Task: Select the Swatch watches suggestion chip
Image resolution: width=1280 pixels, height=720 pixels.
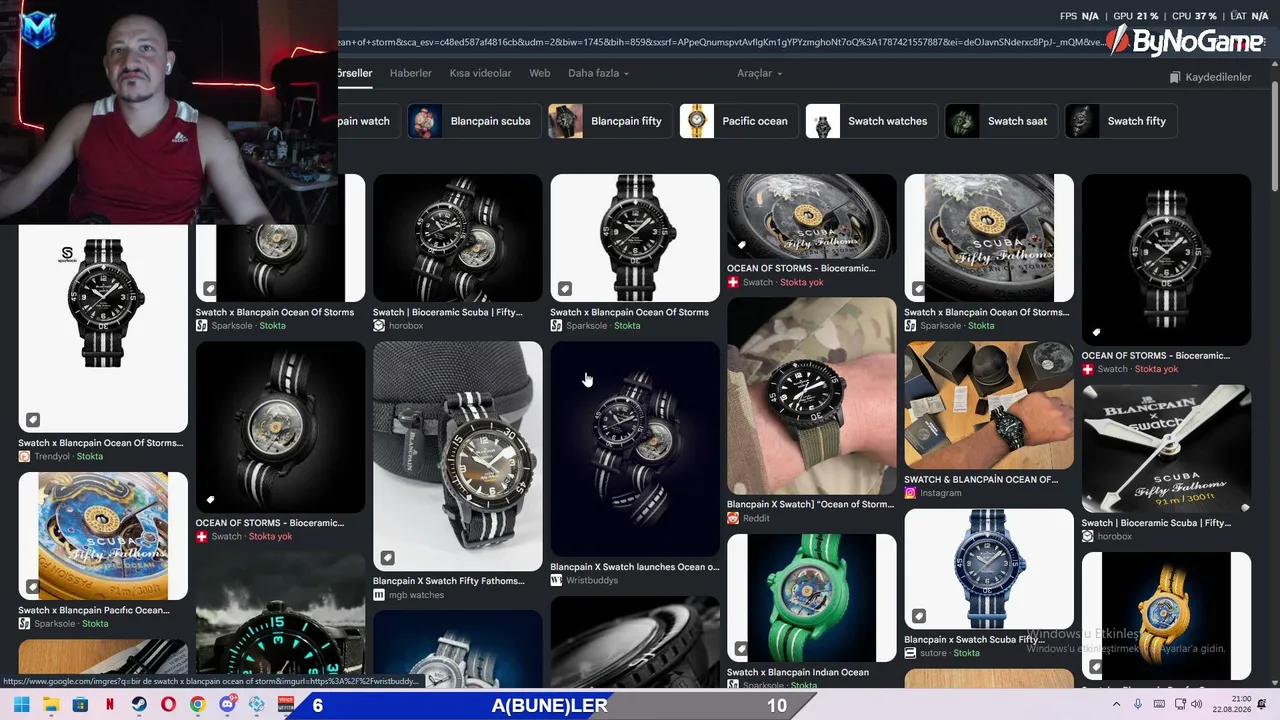Action: point(871,121)
